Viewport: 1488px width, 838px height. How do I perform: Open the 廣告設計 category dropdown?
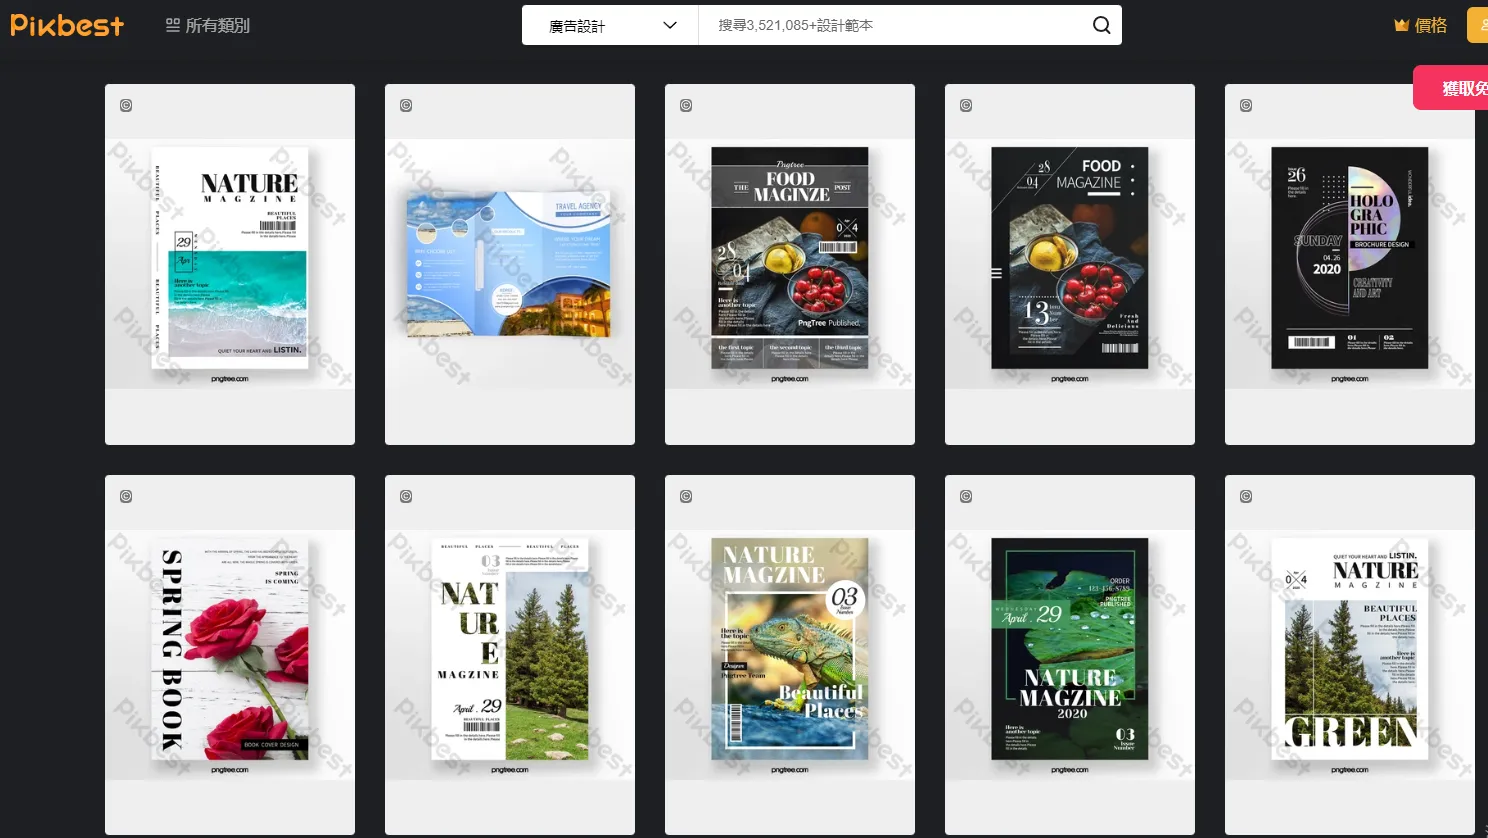coord(610,25)
